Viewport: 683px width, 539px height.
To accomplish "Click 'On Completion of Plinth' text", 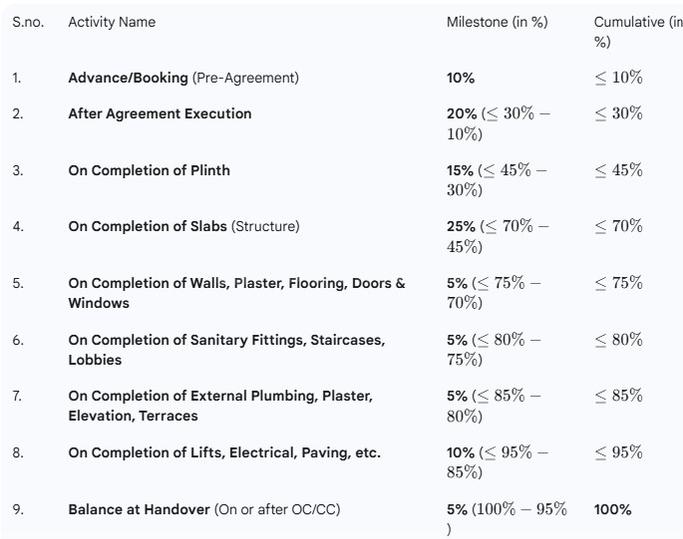I will (149, 171).
